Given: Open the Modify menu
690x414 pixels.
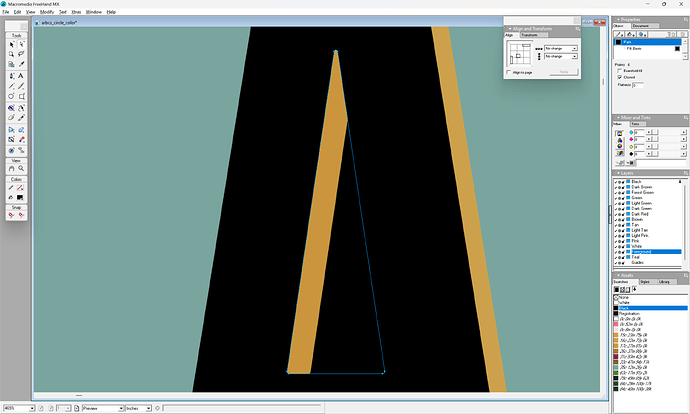Looking at the screenshot, I should click(x=46, y=11).
